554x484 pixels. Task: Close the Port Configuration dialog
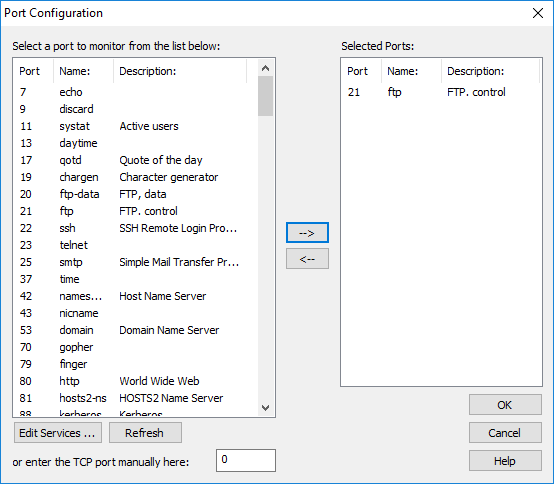point(538,13)
